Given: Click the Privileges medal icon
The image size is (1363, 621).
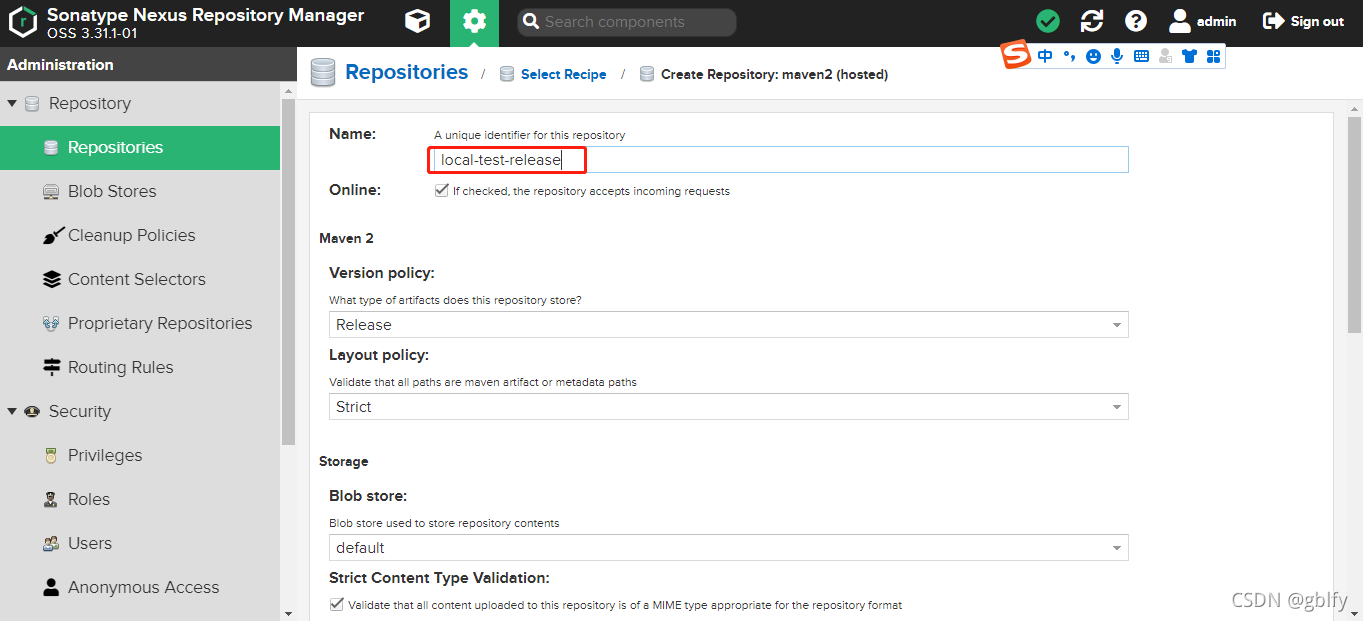Looking at the screenshot, I should (x=51, y=455).
